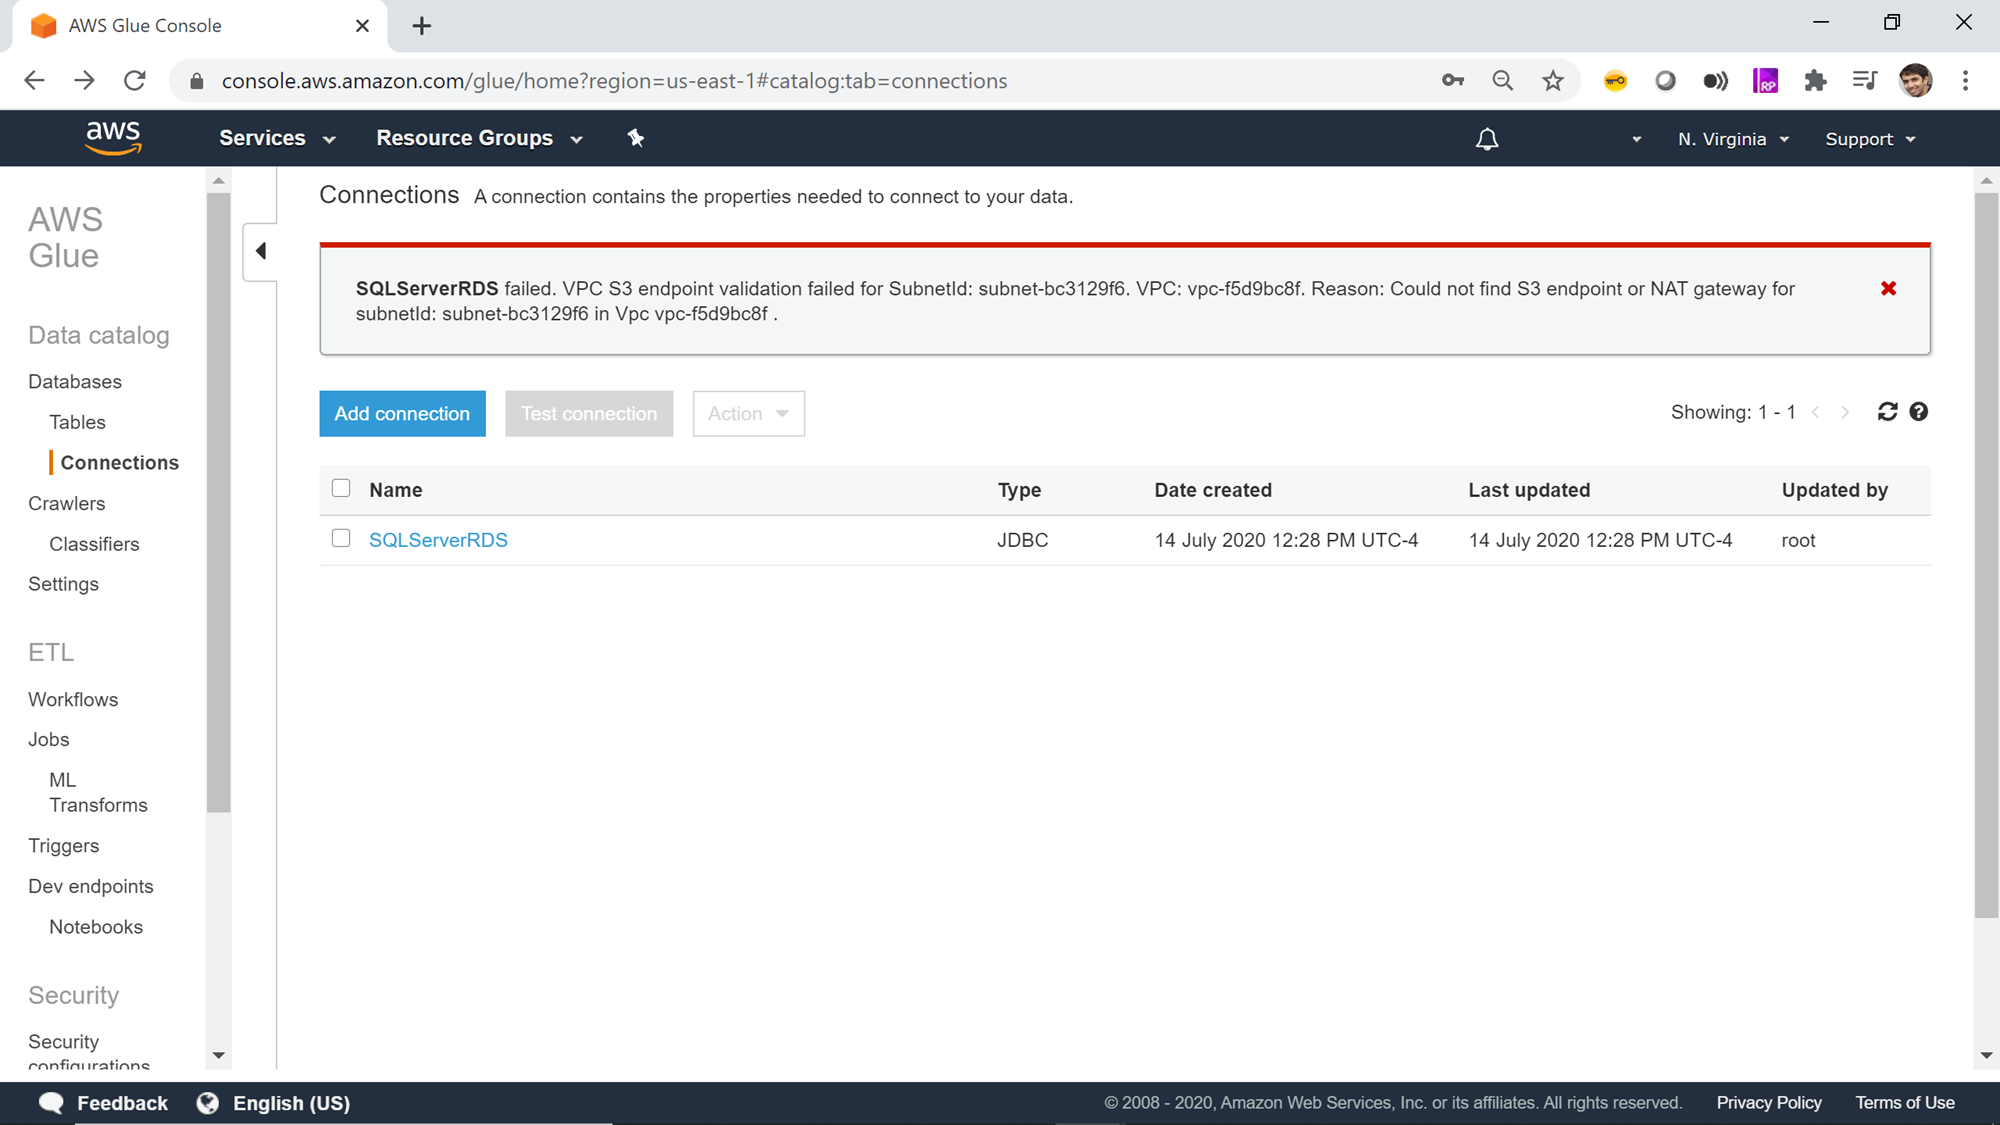2000x1125 pixels.
Task: Open the browser extensions puzzle icon
Action: pos(1815,81)
